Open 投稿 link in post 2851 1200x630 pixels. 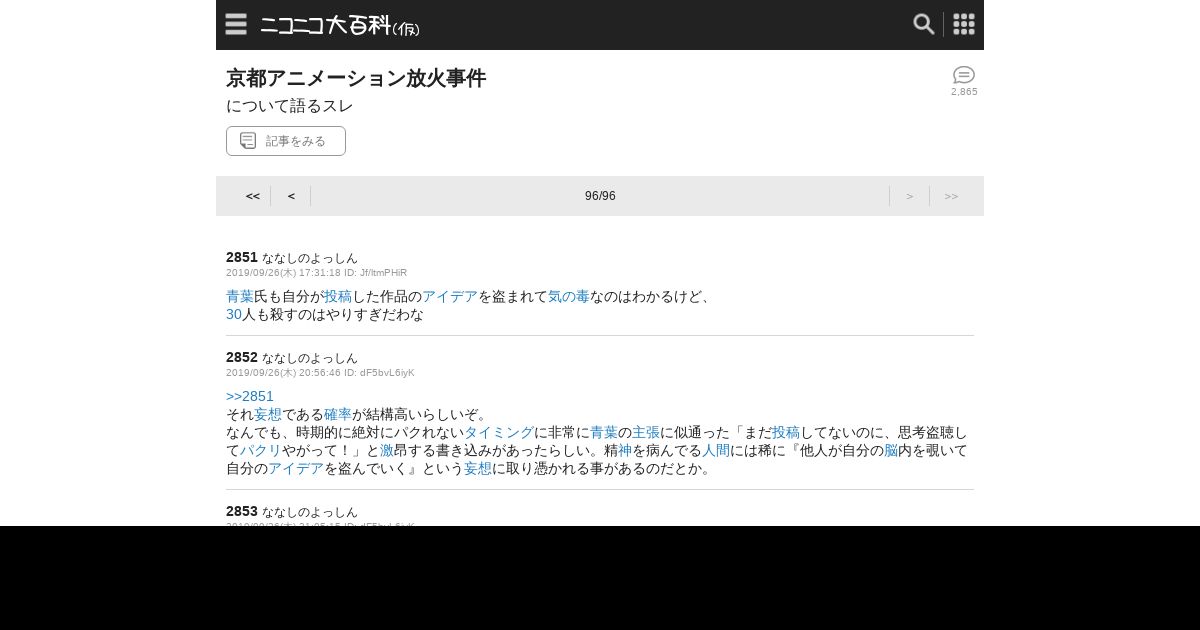point(338,296)
